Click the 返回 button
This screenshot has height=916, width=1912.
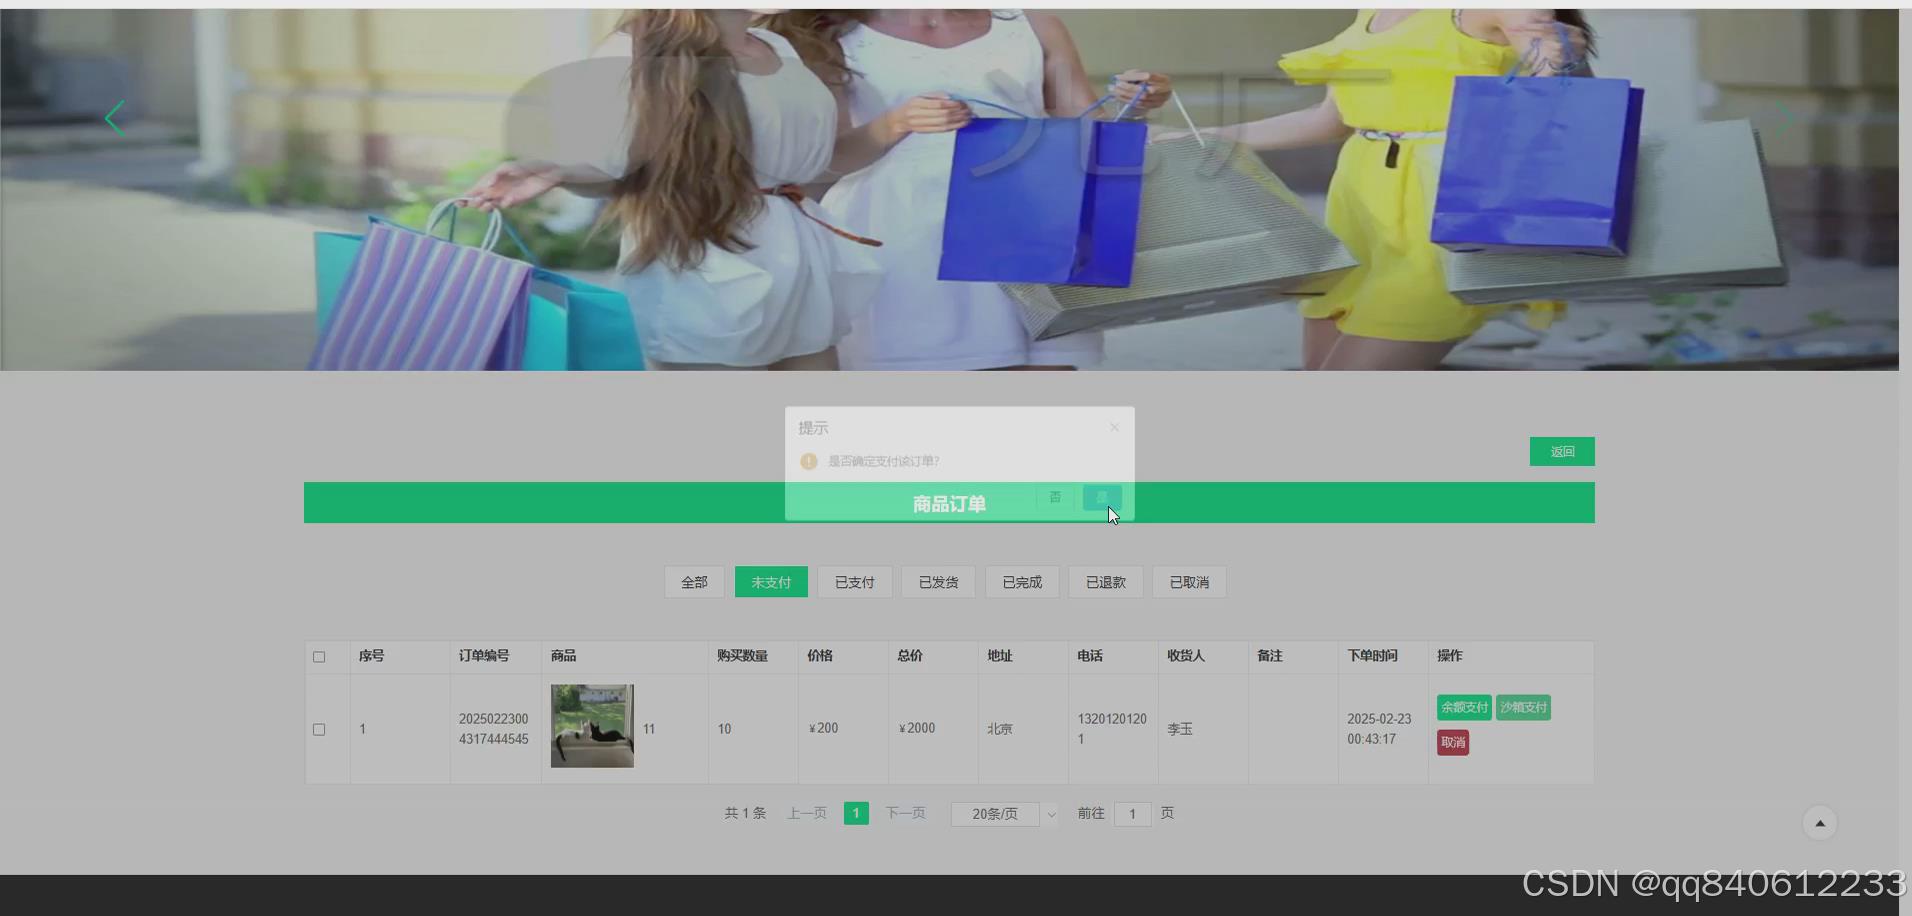pos(1562,452)
